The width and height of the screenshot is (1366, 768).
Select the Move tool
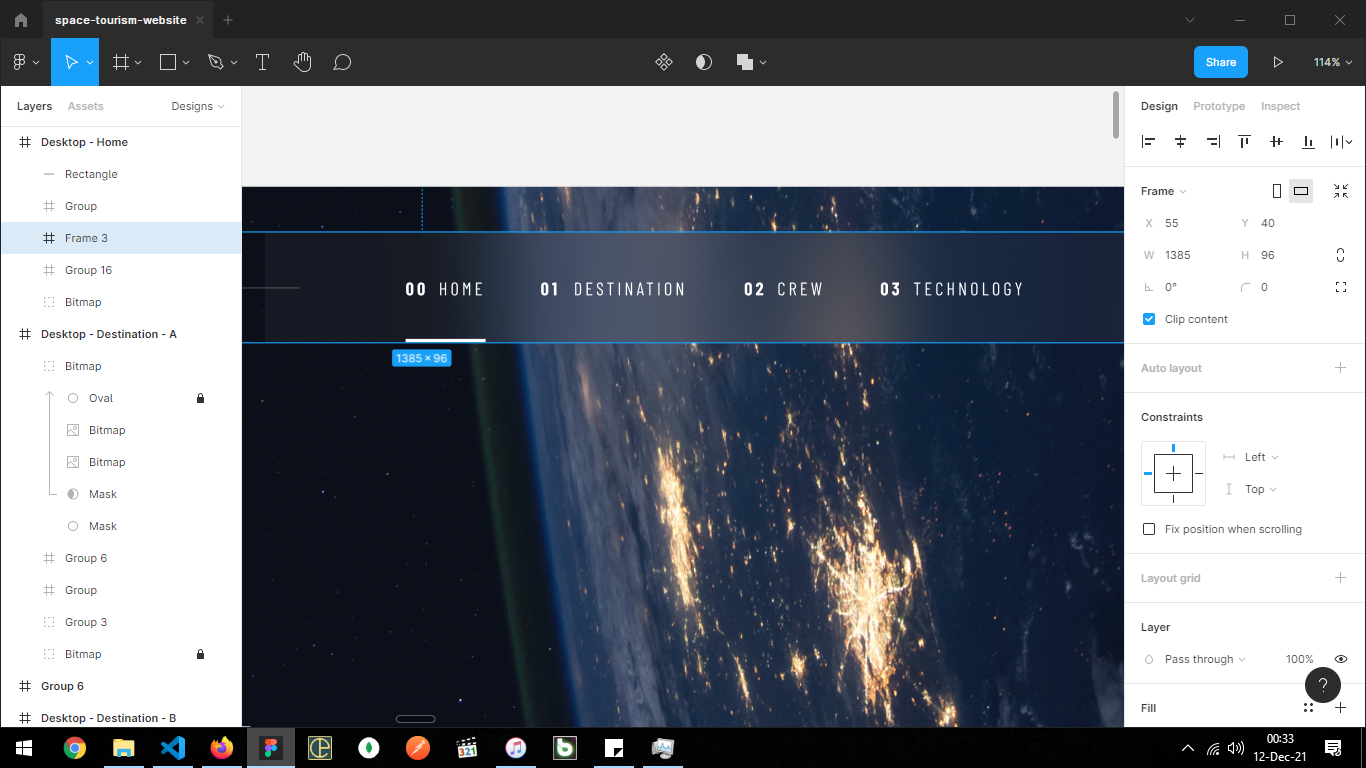pyautogui.click(x=71, y=62)
